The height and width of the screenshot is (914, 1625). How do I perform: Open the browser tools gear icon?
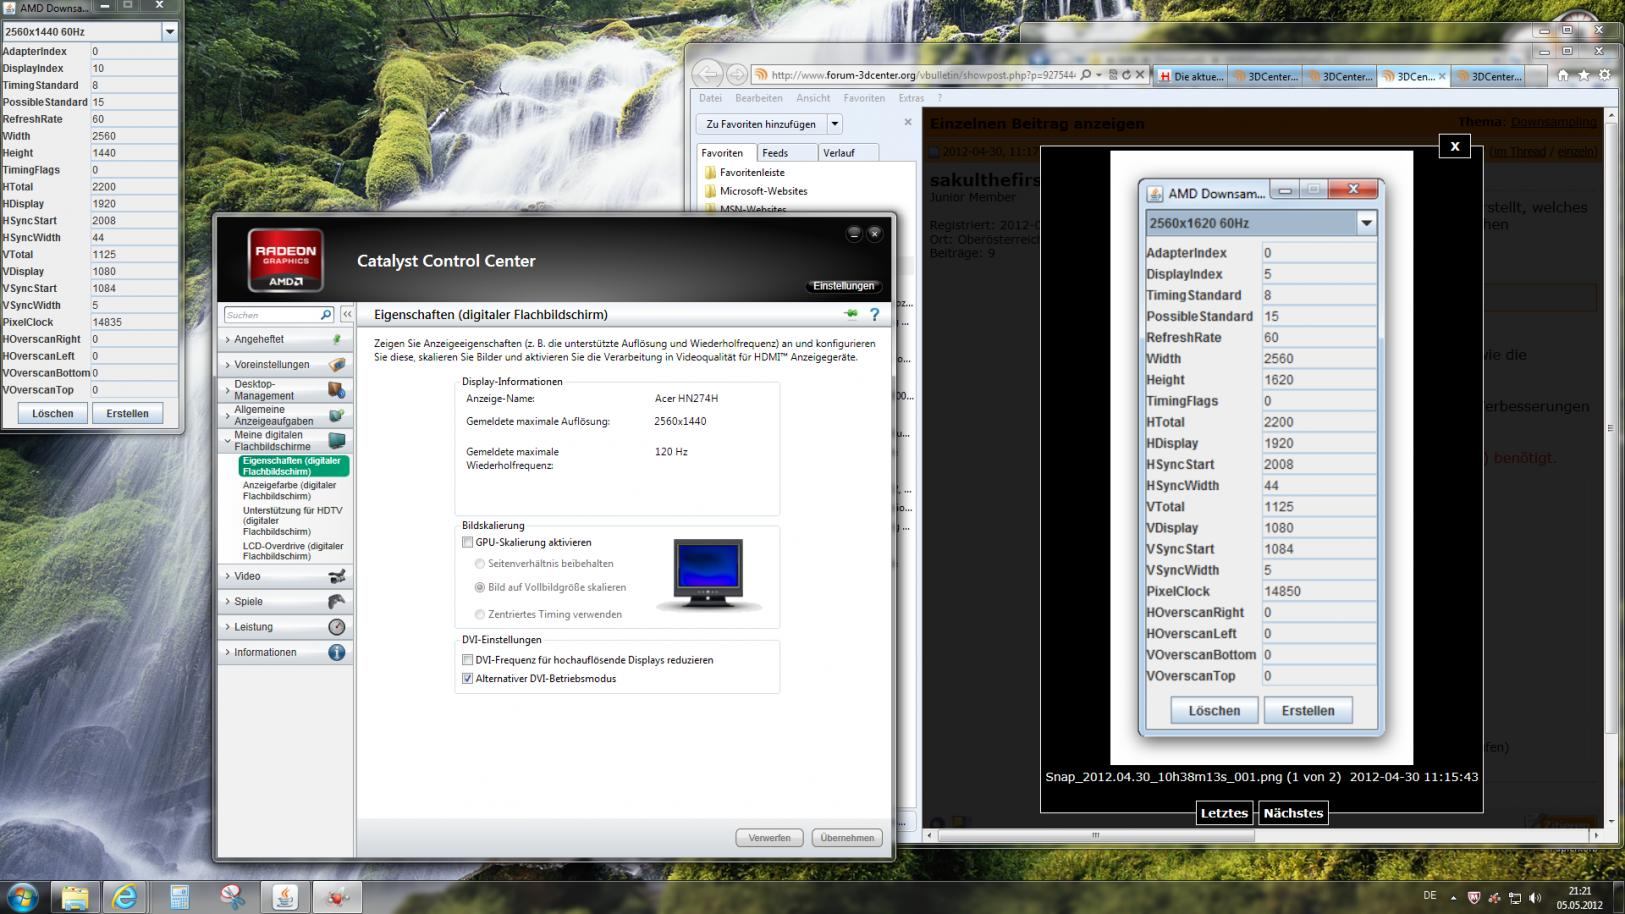click(1605, 75)
